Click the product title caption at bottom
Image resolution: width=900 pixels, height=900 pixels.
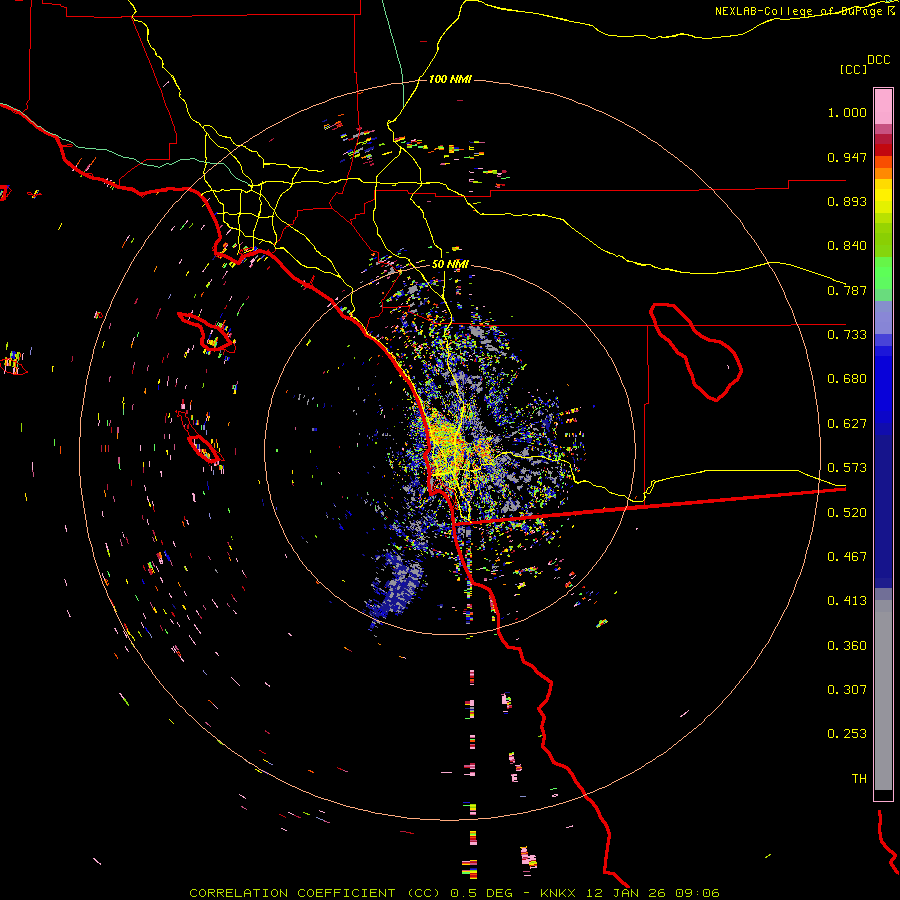(x=454, y=893)
